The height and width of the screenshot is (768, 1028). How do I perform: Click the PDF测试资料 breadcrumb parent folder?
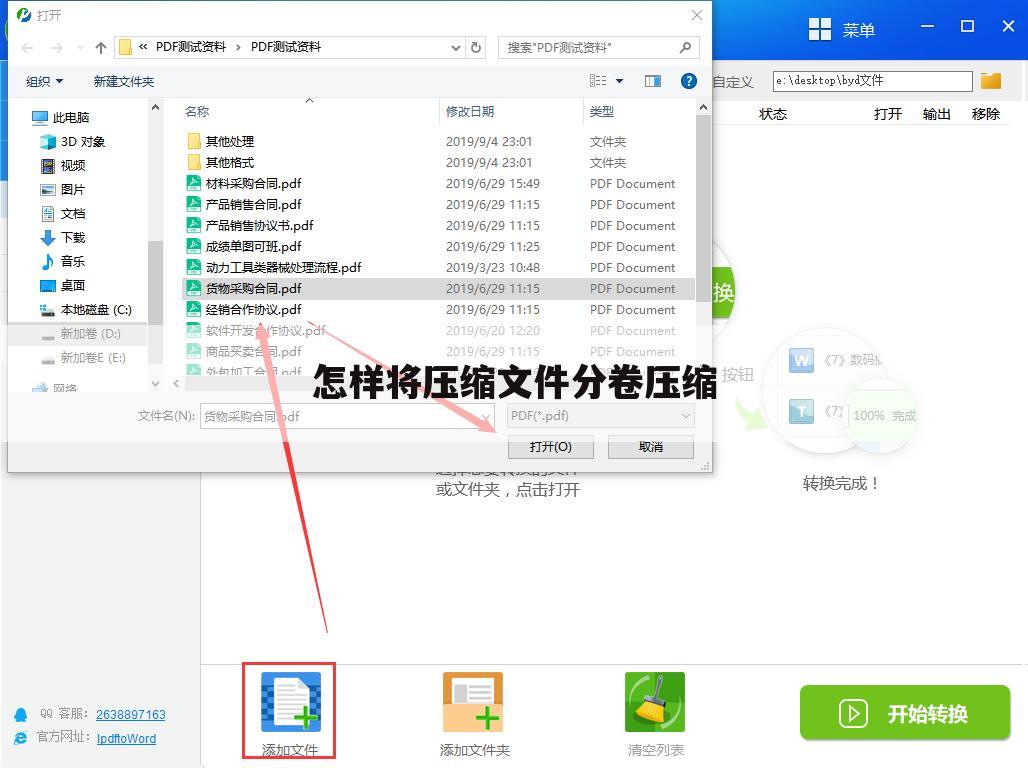[x=191, y=47]
